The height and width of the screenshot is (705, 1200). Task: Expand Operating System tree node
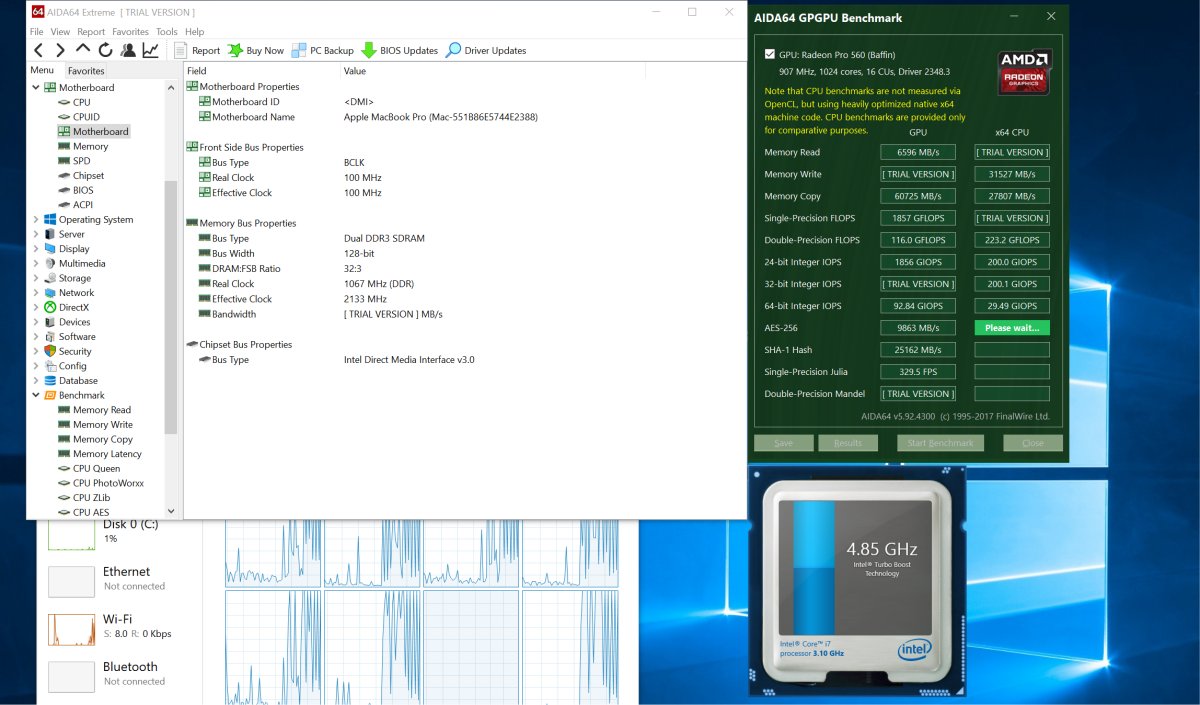36,220
